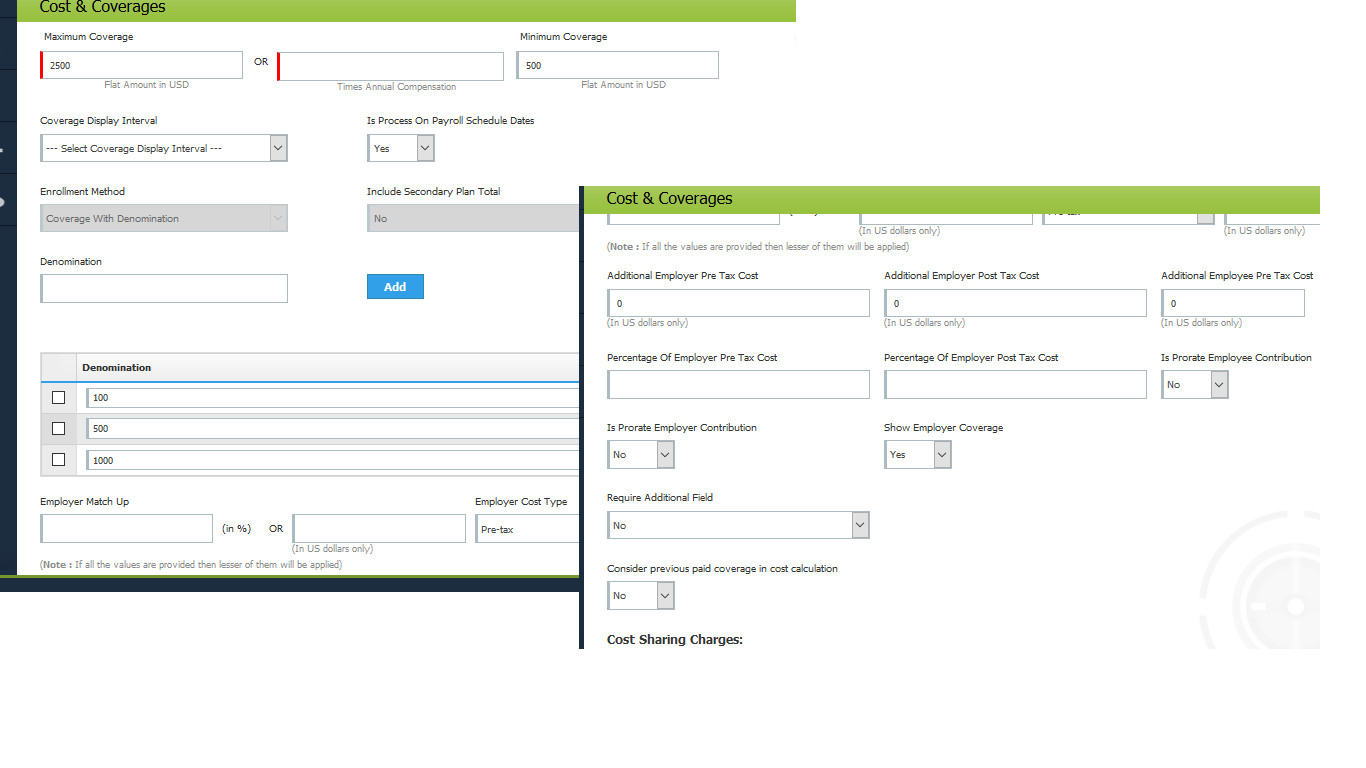The width and height of the screenshot is (1366, 768).
Task: Check the box for denomination 100
Action: pyautogui.click(x=58, y=398)
